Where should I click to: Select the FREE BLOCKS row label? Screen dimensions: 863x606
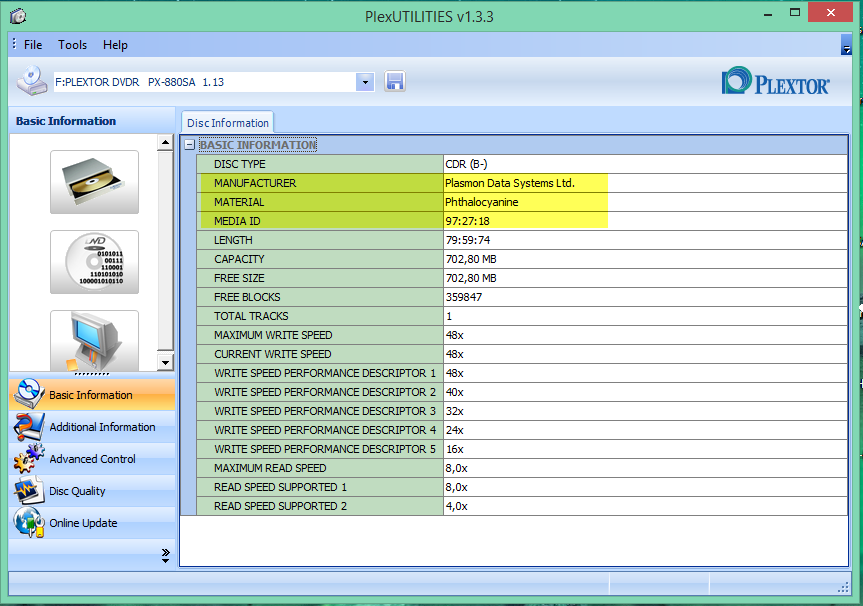tap(247, 297)
